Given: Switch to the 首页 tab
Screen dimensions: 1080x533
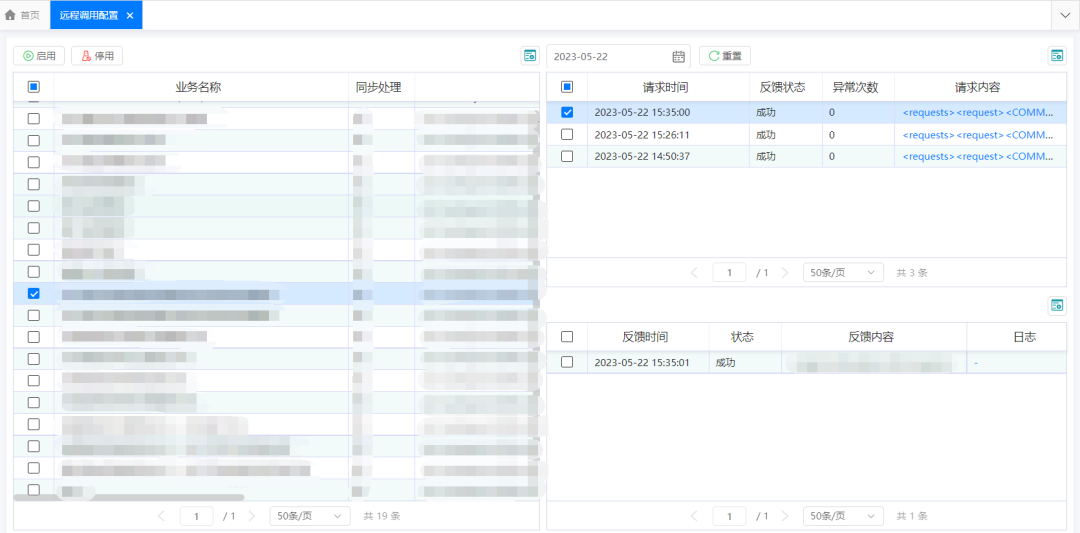Looking at the screenshot, I should pyautogui.click(x=23, y=15).
